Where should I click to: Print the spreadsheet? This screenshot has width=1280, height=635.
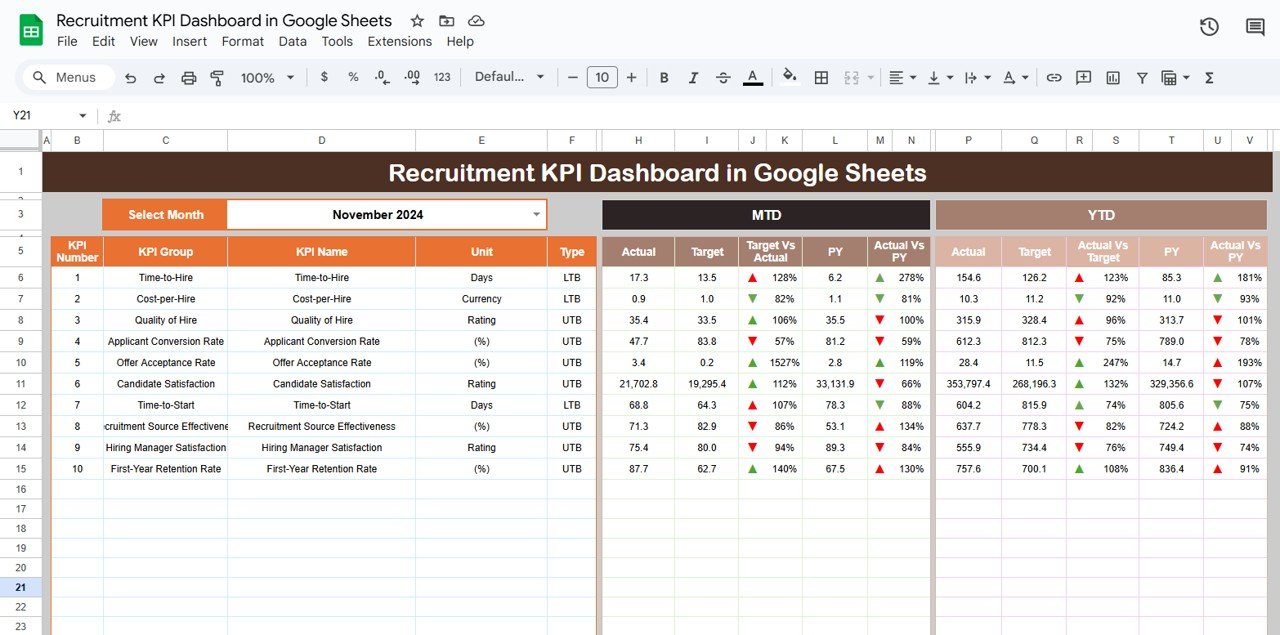coord(188,77)
